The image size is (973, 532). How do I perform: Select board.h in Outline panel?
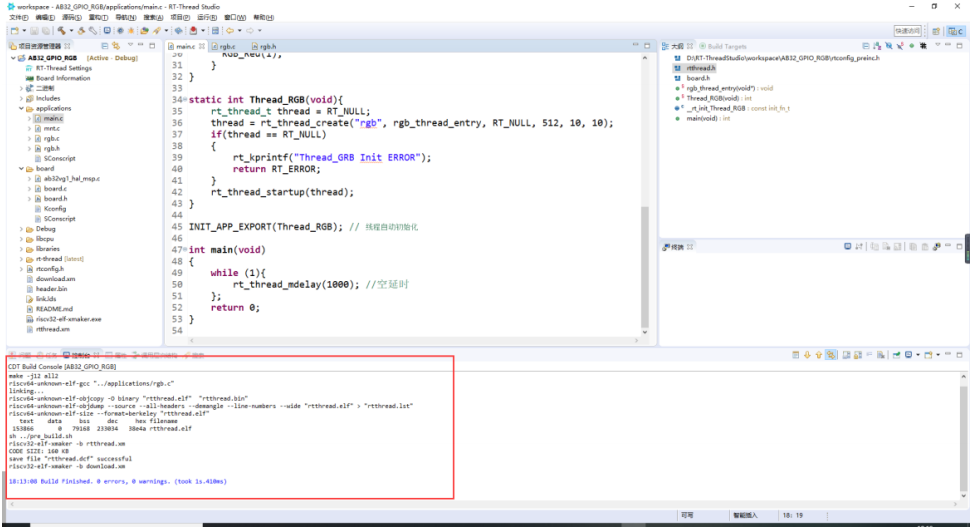point(697,78)
